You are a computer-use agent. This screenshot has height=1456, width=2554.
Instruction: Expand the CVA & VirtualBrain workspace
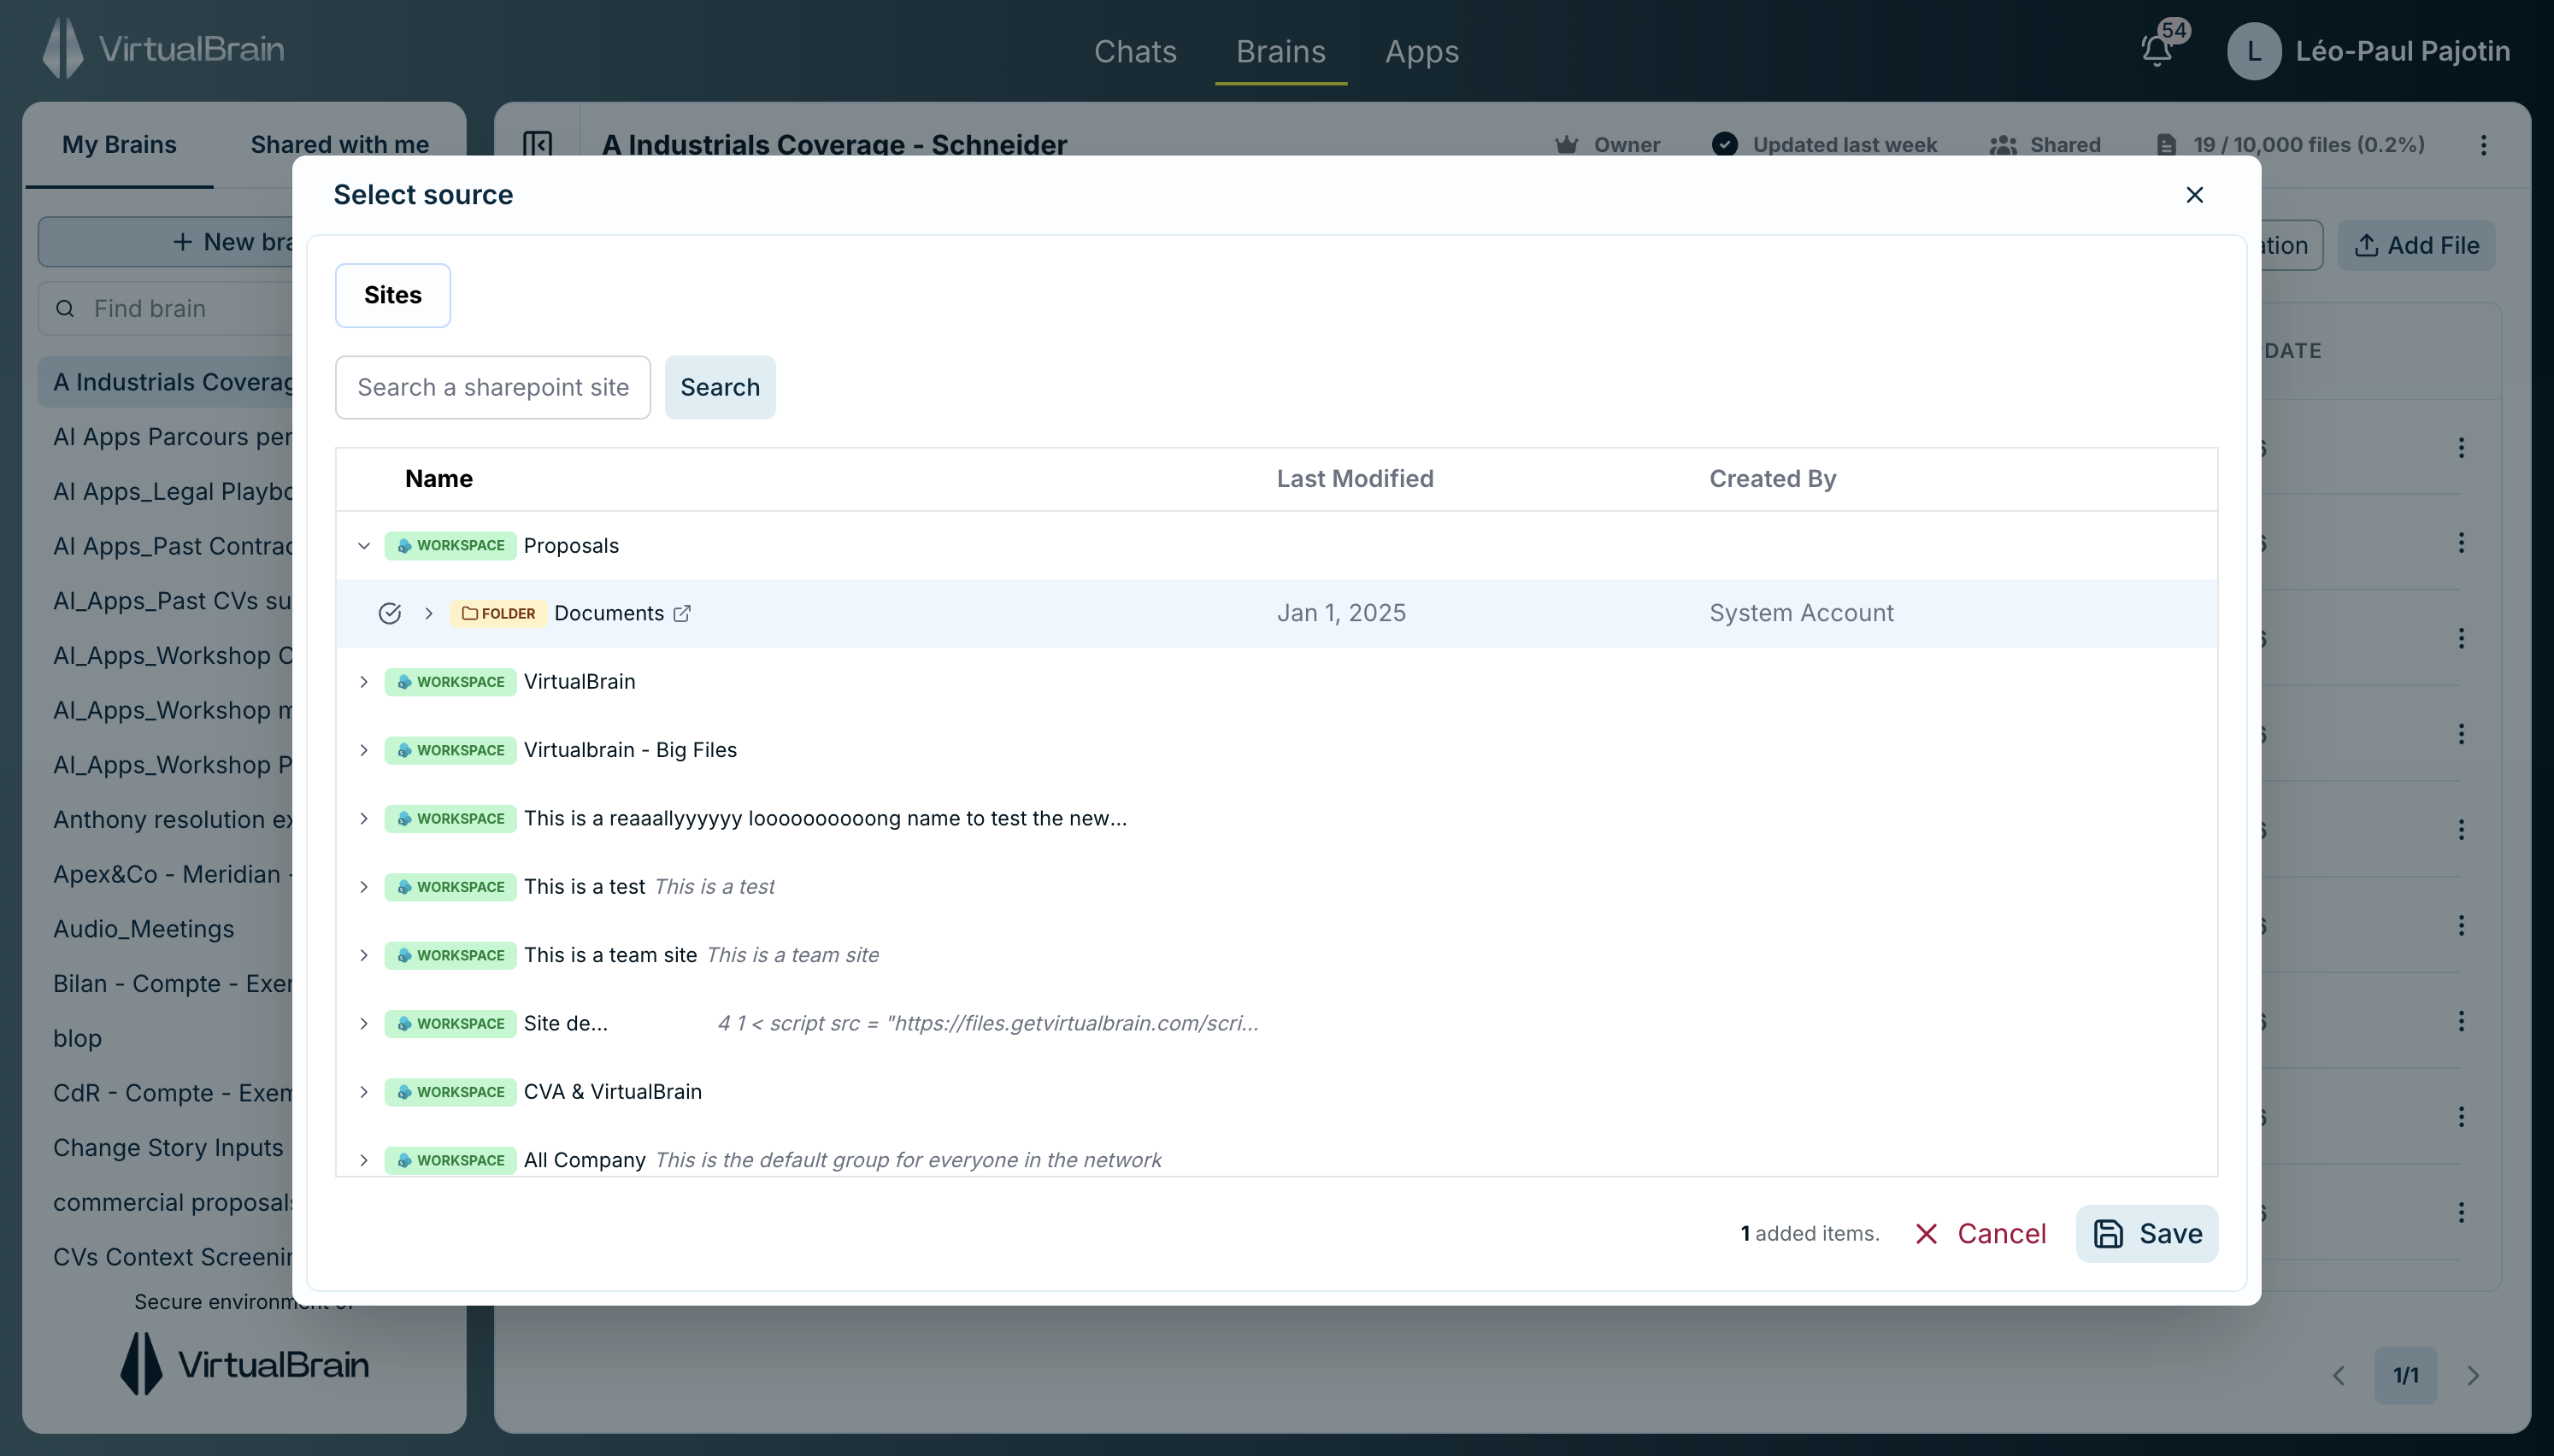[x=364, y=1092]
